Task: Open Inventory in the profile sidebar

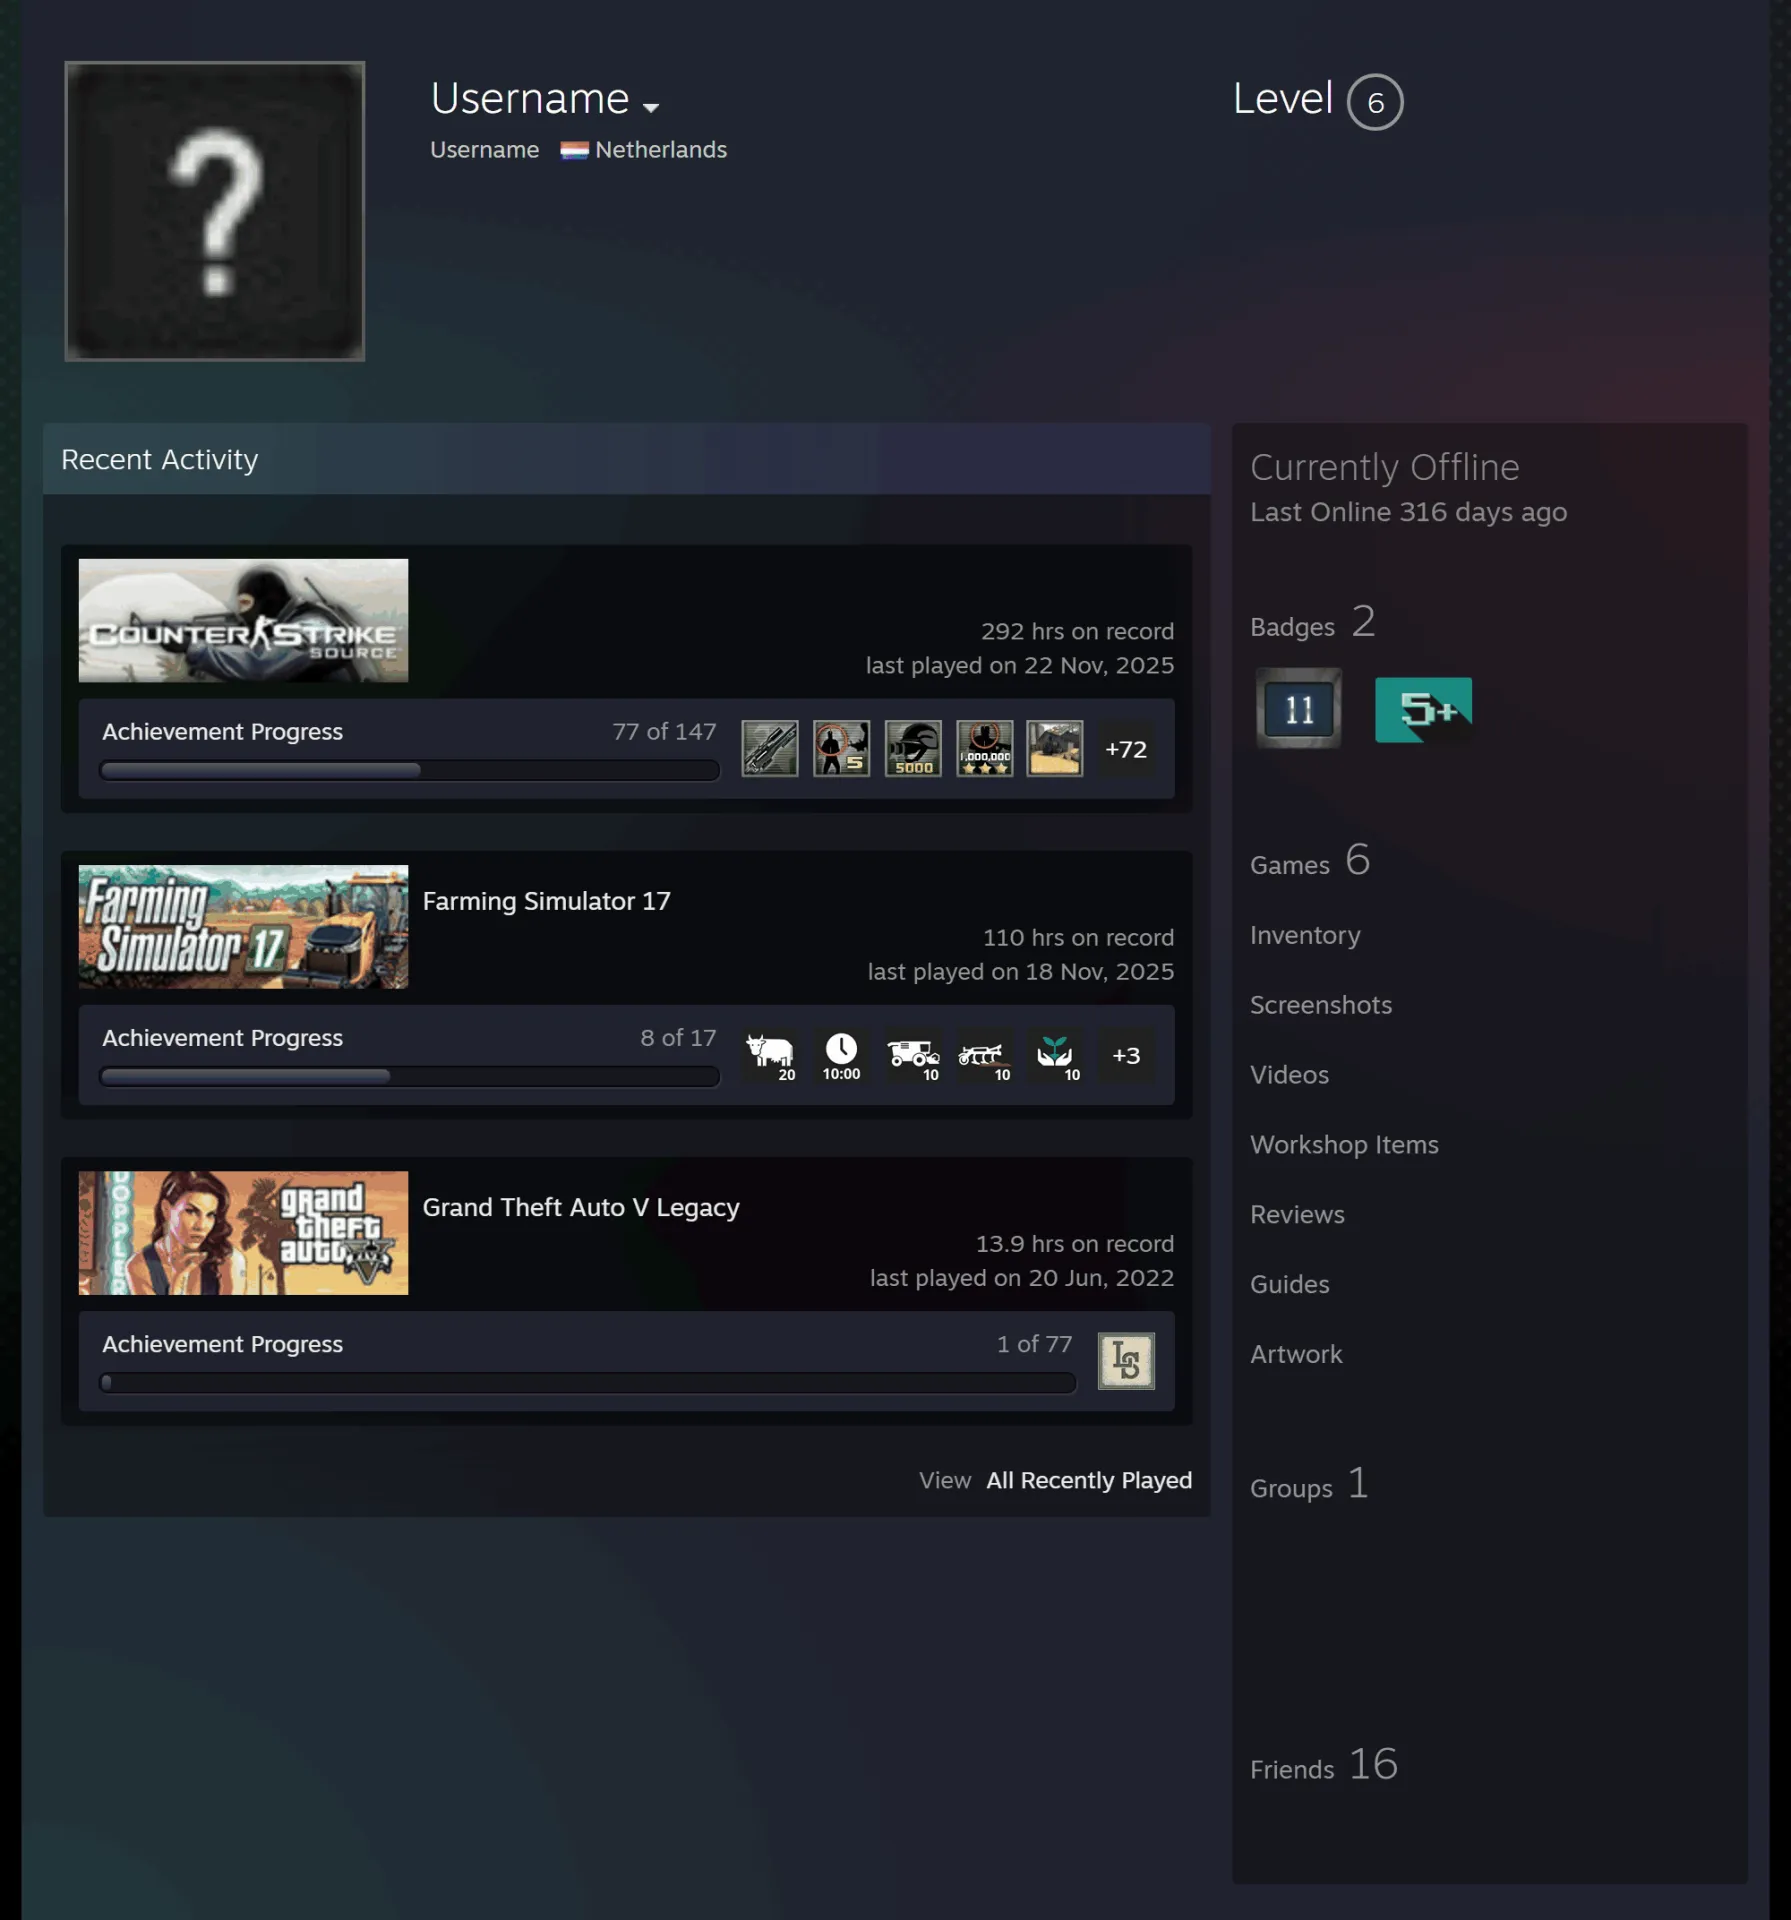Action: [x=1305, y=935]
